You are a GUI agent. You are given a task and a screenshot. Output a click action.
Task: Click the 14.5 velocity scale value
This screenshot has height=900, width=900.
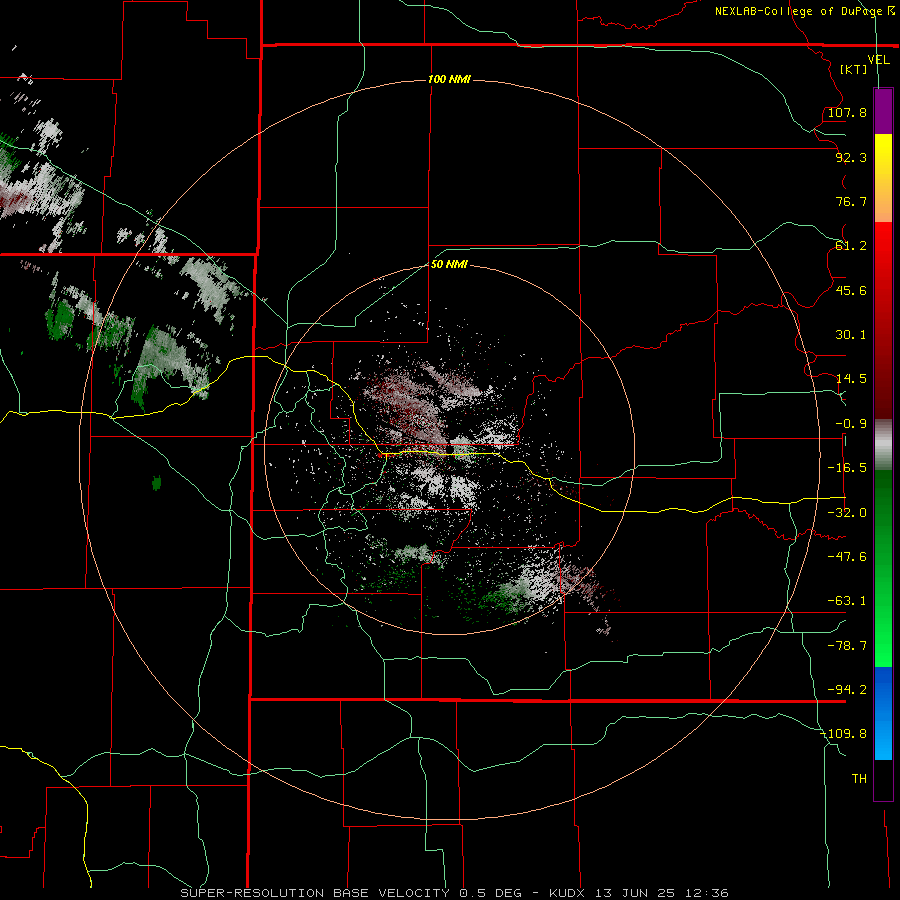851,379
